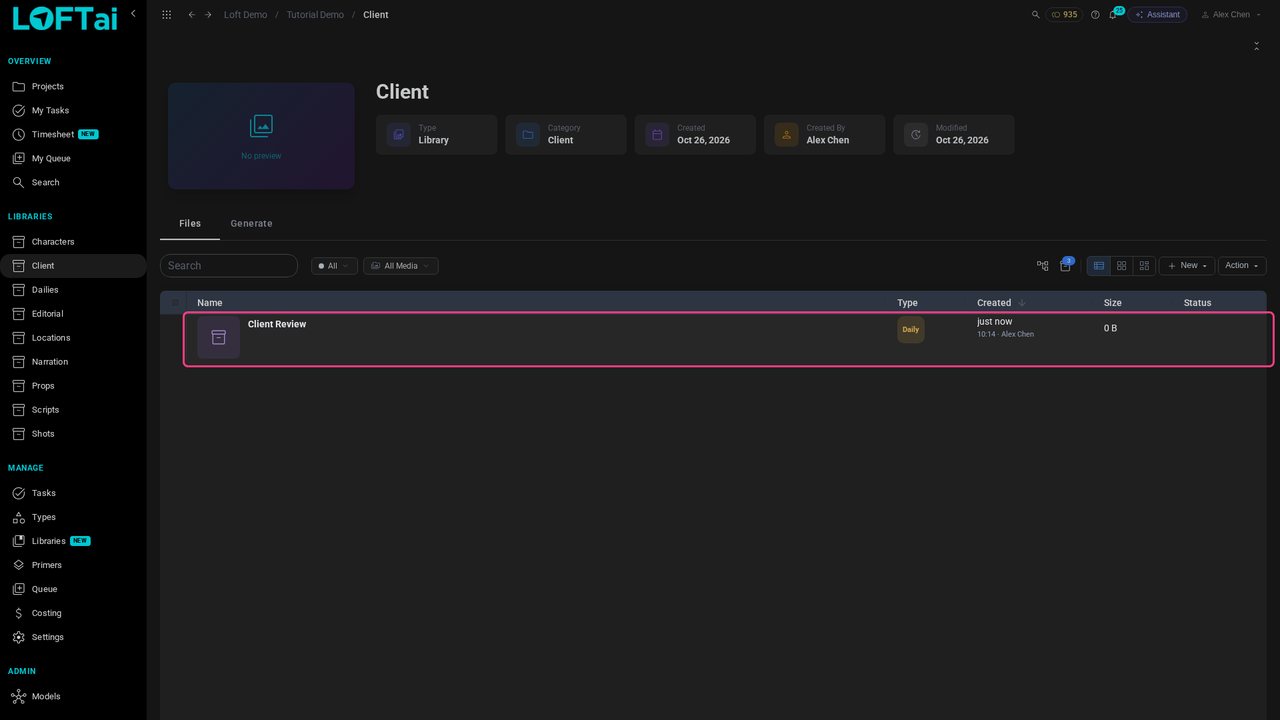1280x720 pixels.
Task: Collapse the header details panel
Action: pos(1256,46)
